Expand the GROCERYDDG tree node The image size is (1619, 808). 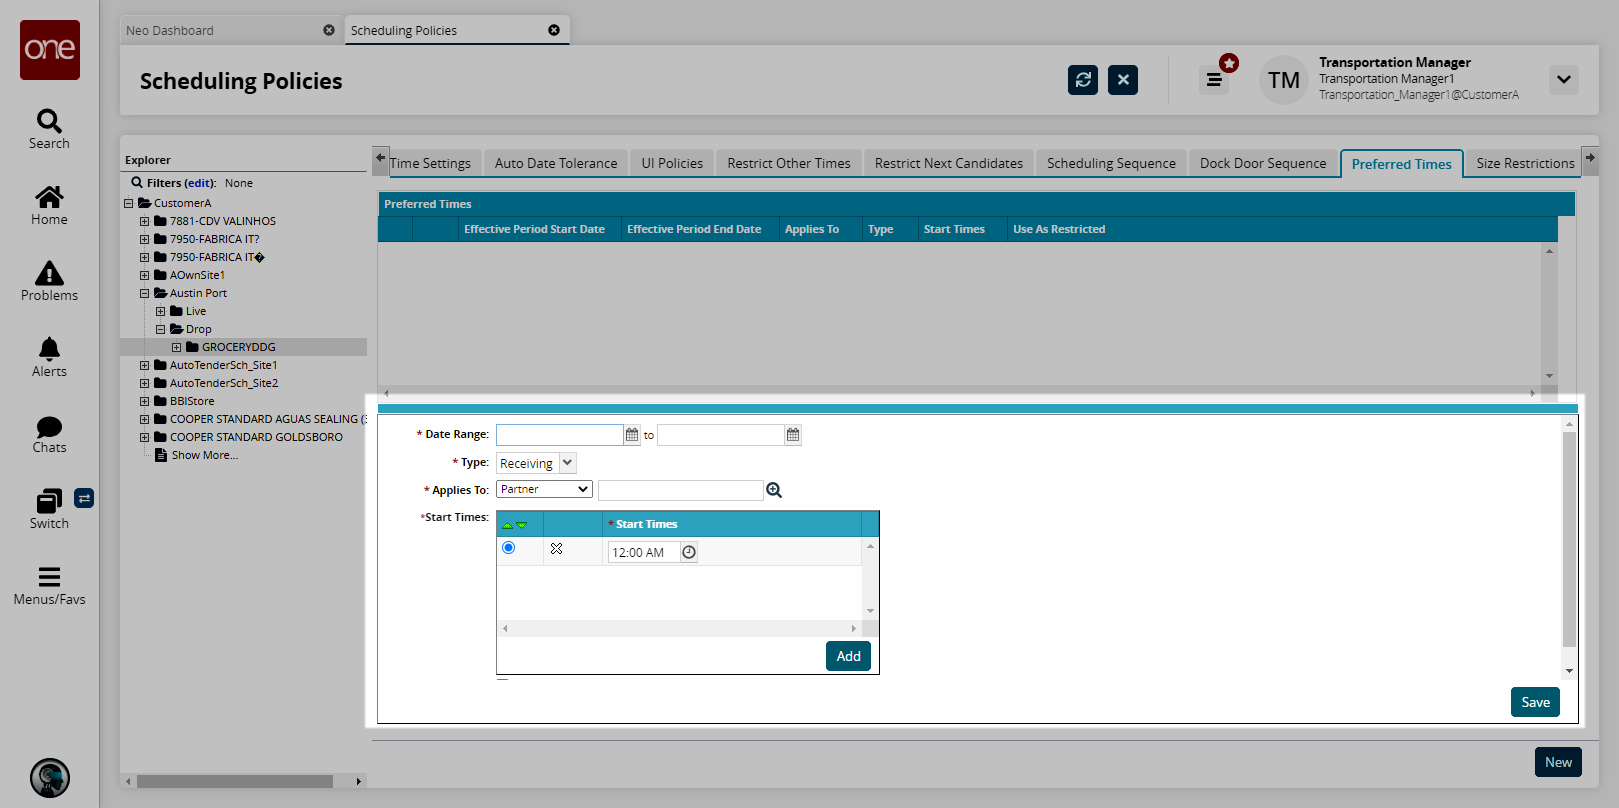(x=177, y=347)
